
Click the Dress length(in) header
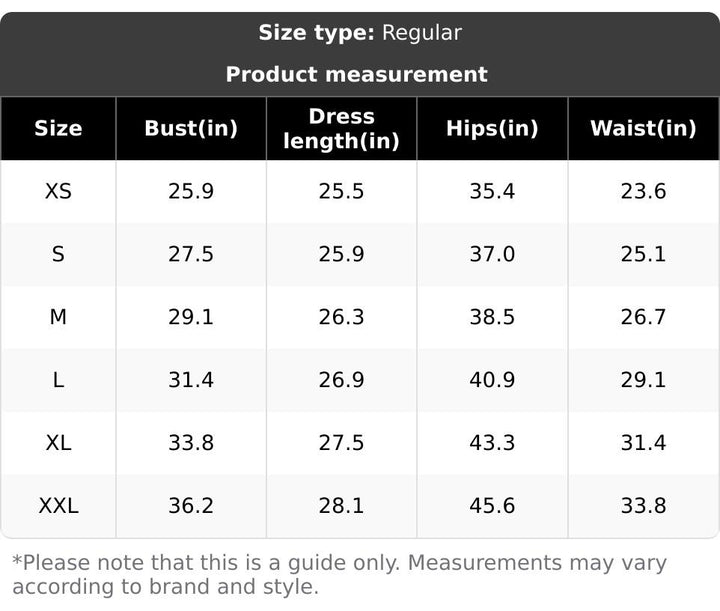pyautogui.click(x=341, y=129)
